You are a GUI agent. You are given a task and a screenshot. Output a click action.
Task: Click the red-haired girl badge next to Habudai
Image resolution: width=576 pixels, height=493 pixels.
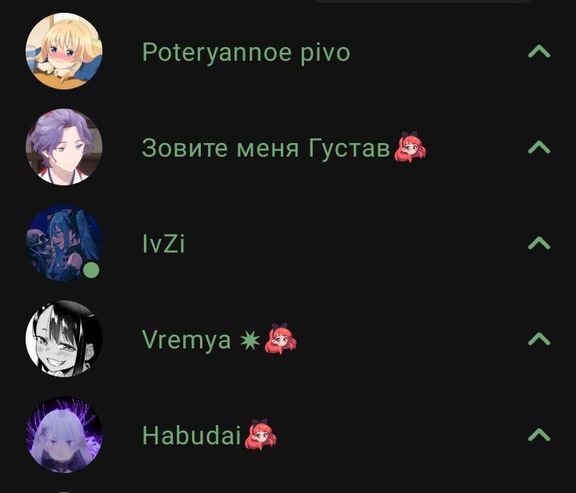(x=260, y=435)
